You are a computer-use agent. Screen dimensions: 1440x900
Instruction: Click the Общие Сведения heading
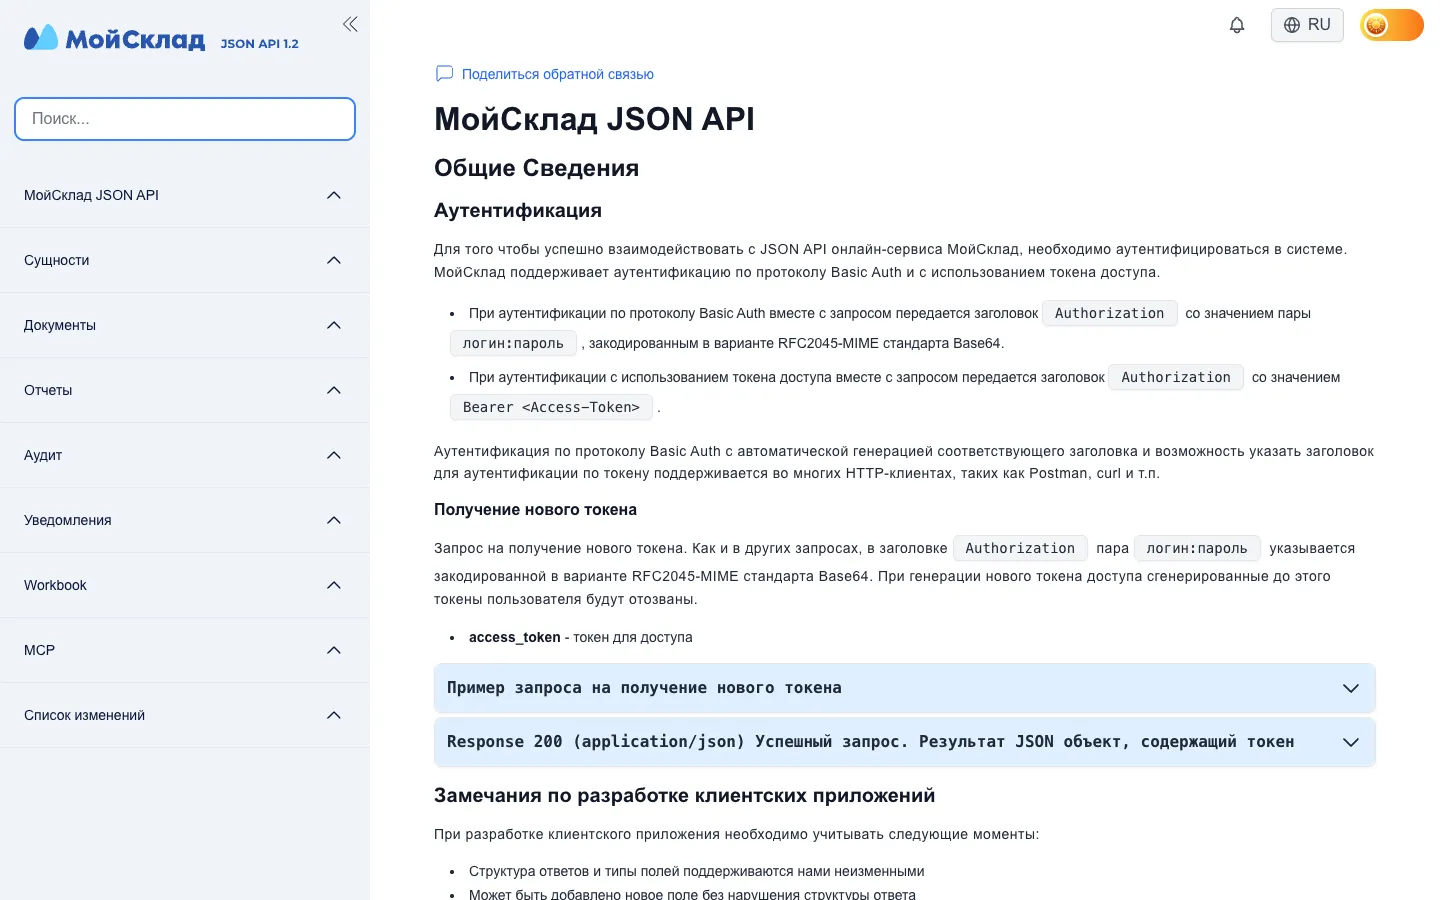tap(536, 168)
